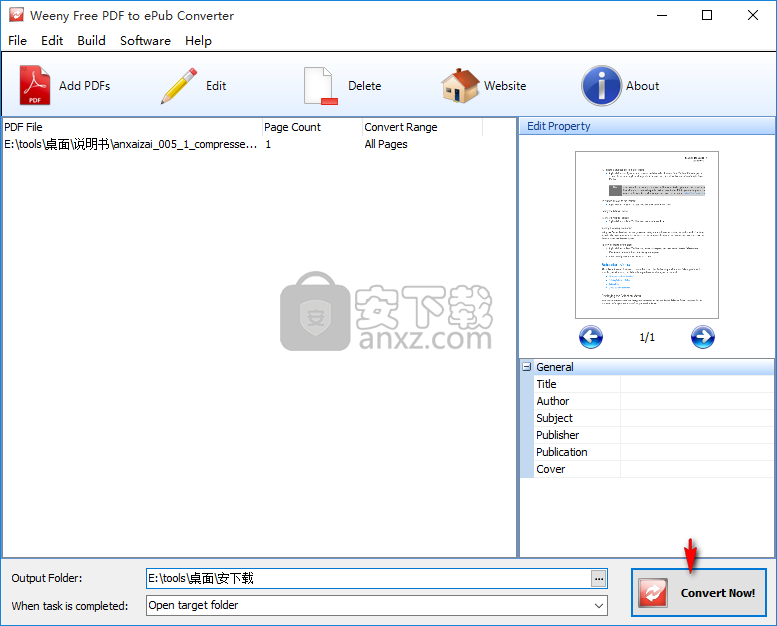777x626 pixels.
Task: Click the pencil Edit toolbar icon
Action: coord(179,85)
